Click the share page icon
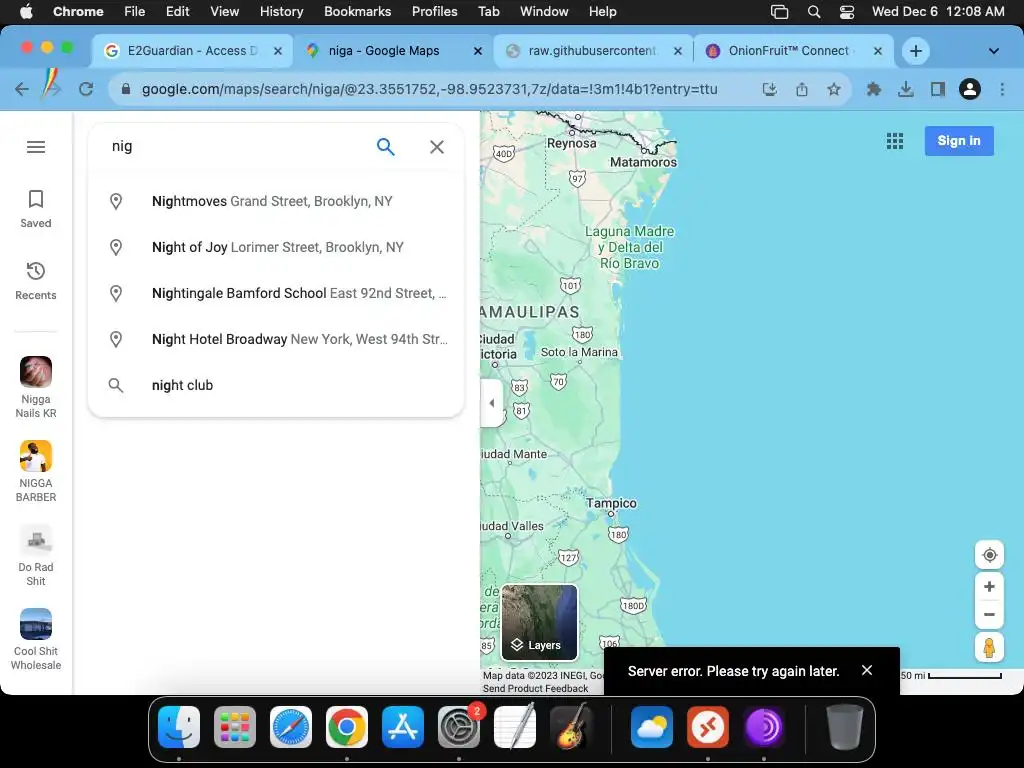 pos(802,89)
